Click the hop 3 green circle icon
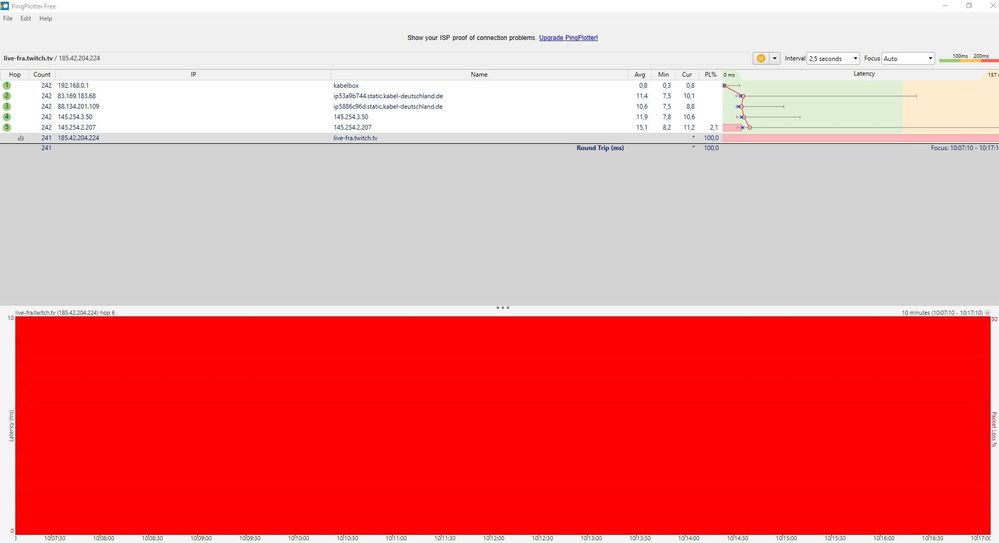999x543 pixels. [7, 106]
